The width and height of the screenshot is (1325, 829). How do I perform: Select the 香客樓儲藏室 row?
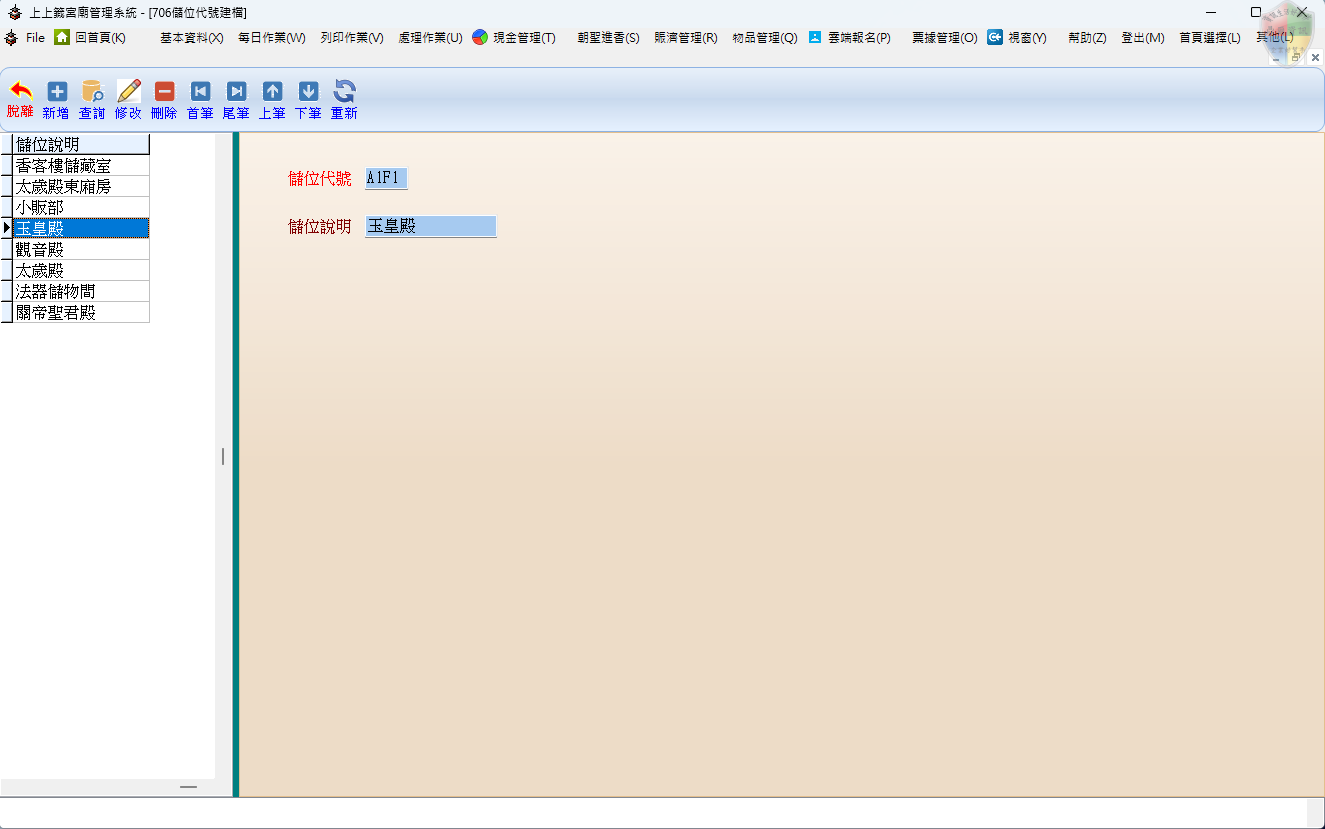(80, 166)
